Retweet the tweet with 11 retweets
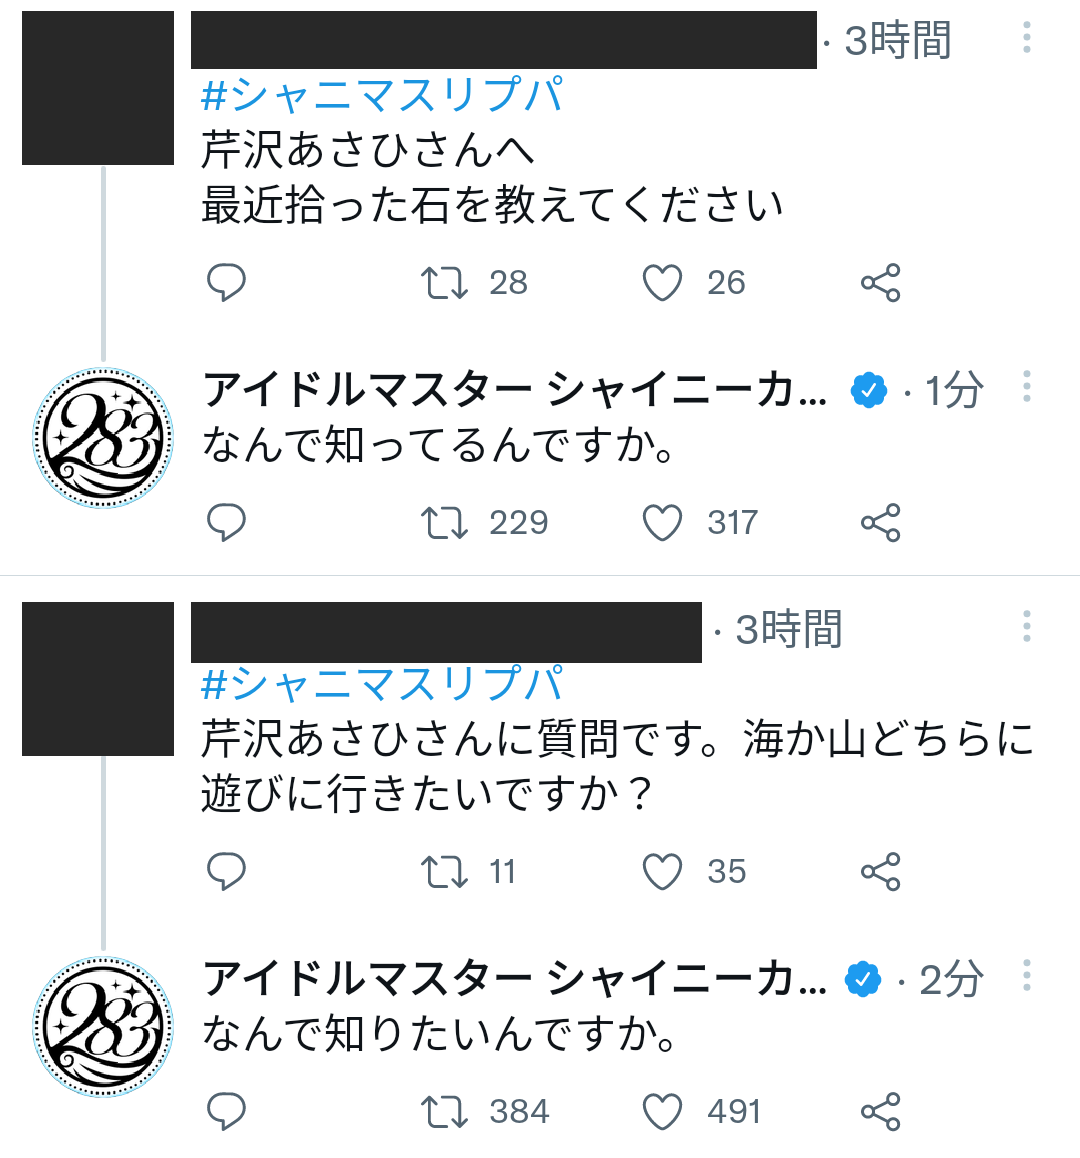The image size is (1080, 1158). 444,872
